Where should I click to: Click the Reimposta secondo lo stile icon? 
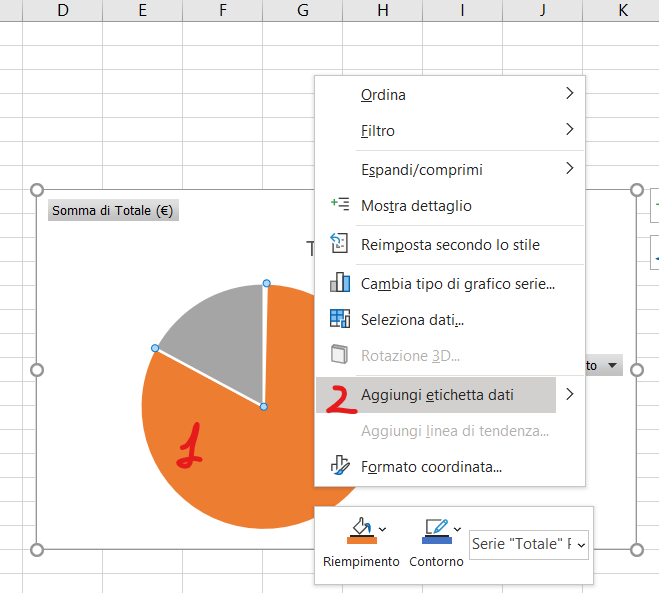[339, 244]
